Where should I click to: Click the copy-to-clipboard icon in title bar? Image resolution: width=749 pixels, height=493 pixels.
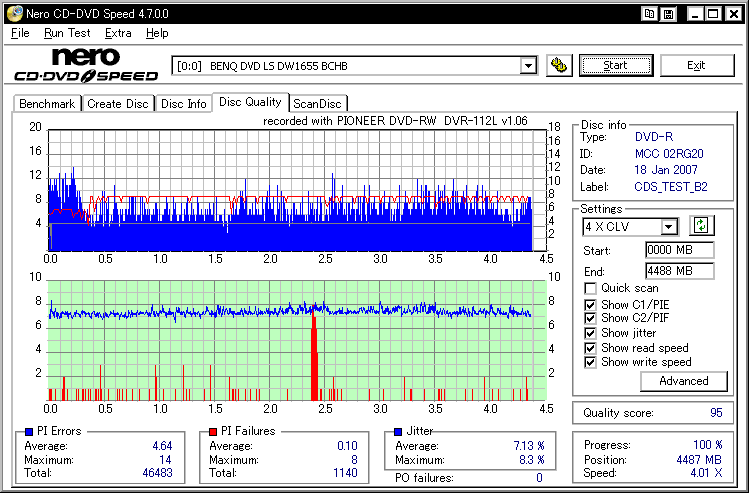click(x=650, y=13)
